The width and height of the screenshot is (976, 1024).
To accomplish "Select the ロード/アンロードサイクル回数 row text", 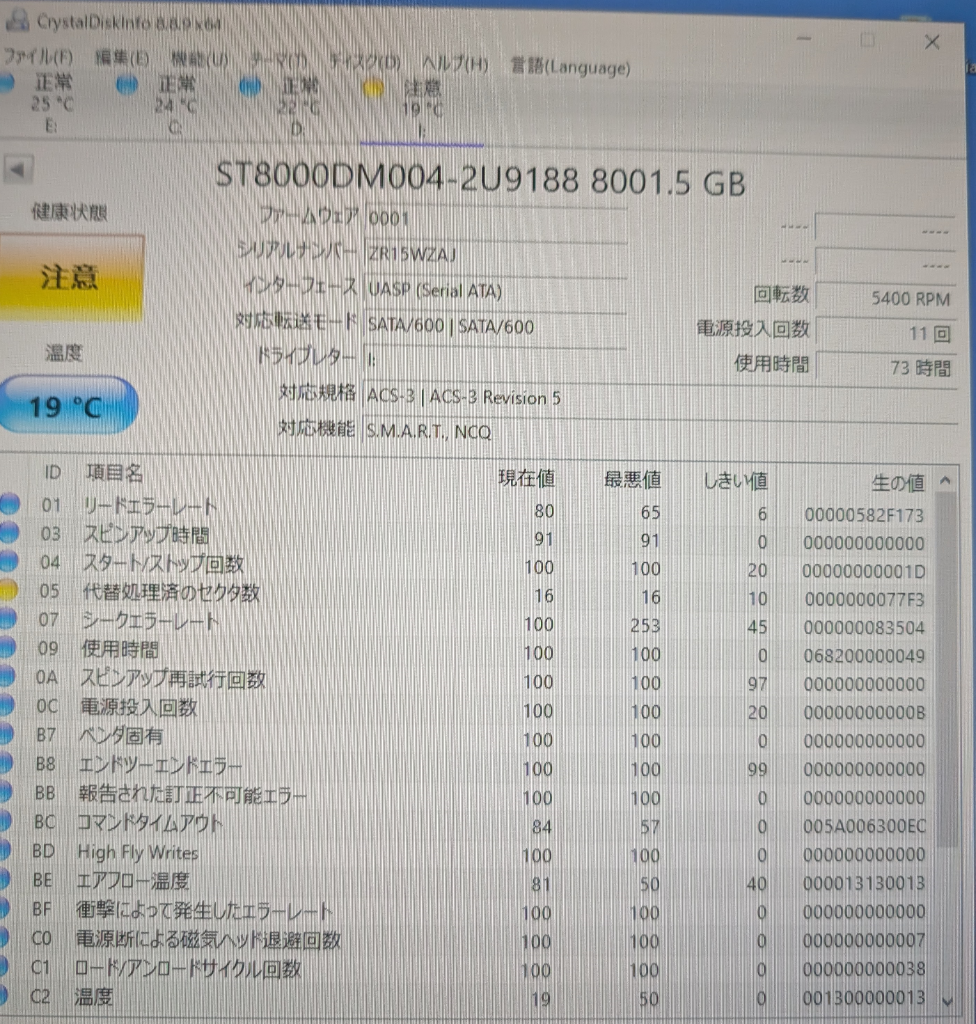I will (x=188, y=968).
